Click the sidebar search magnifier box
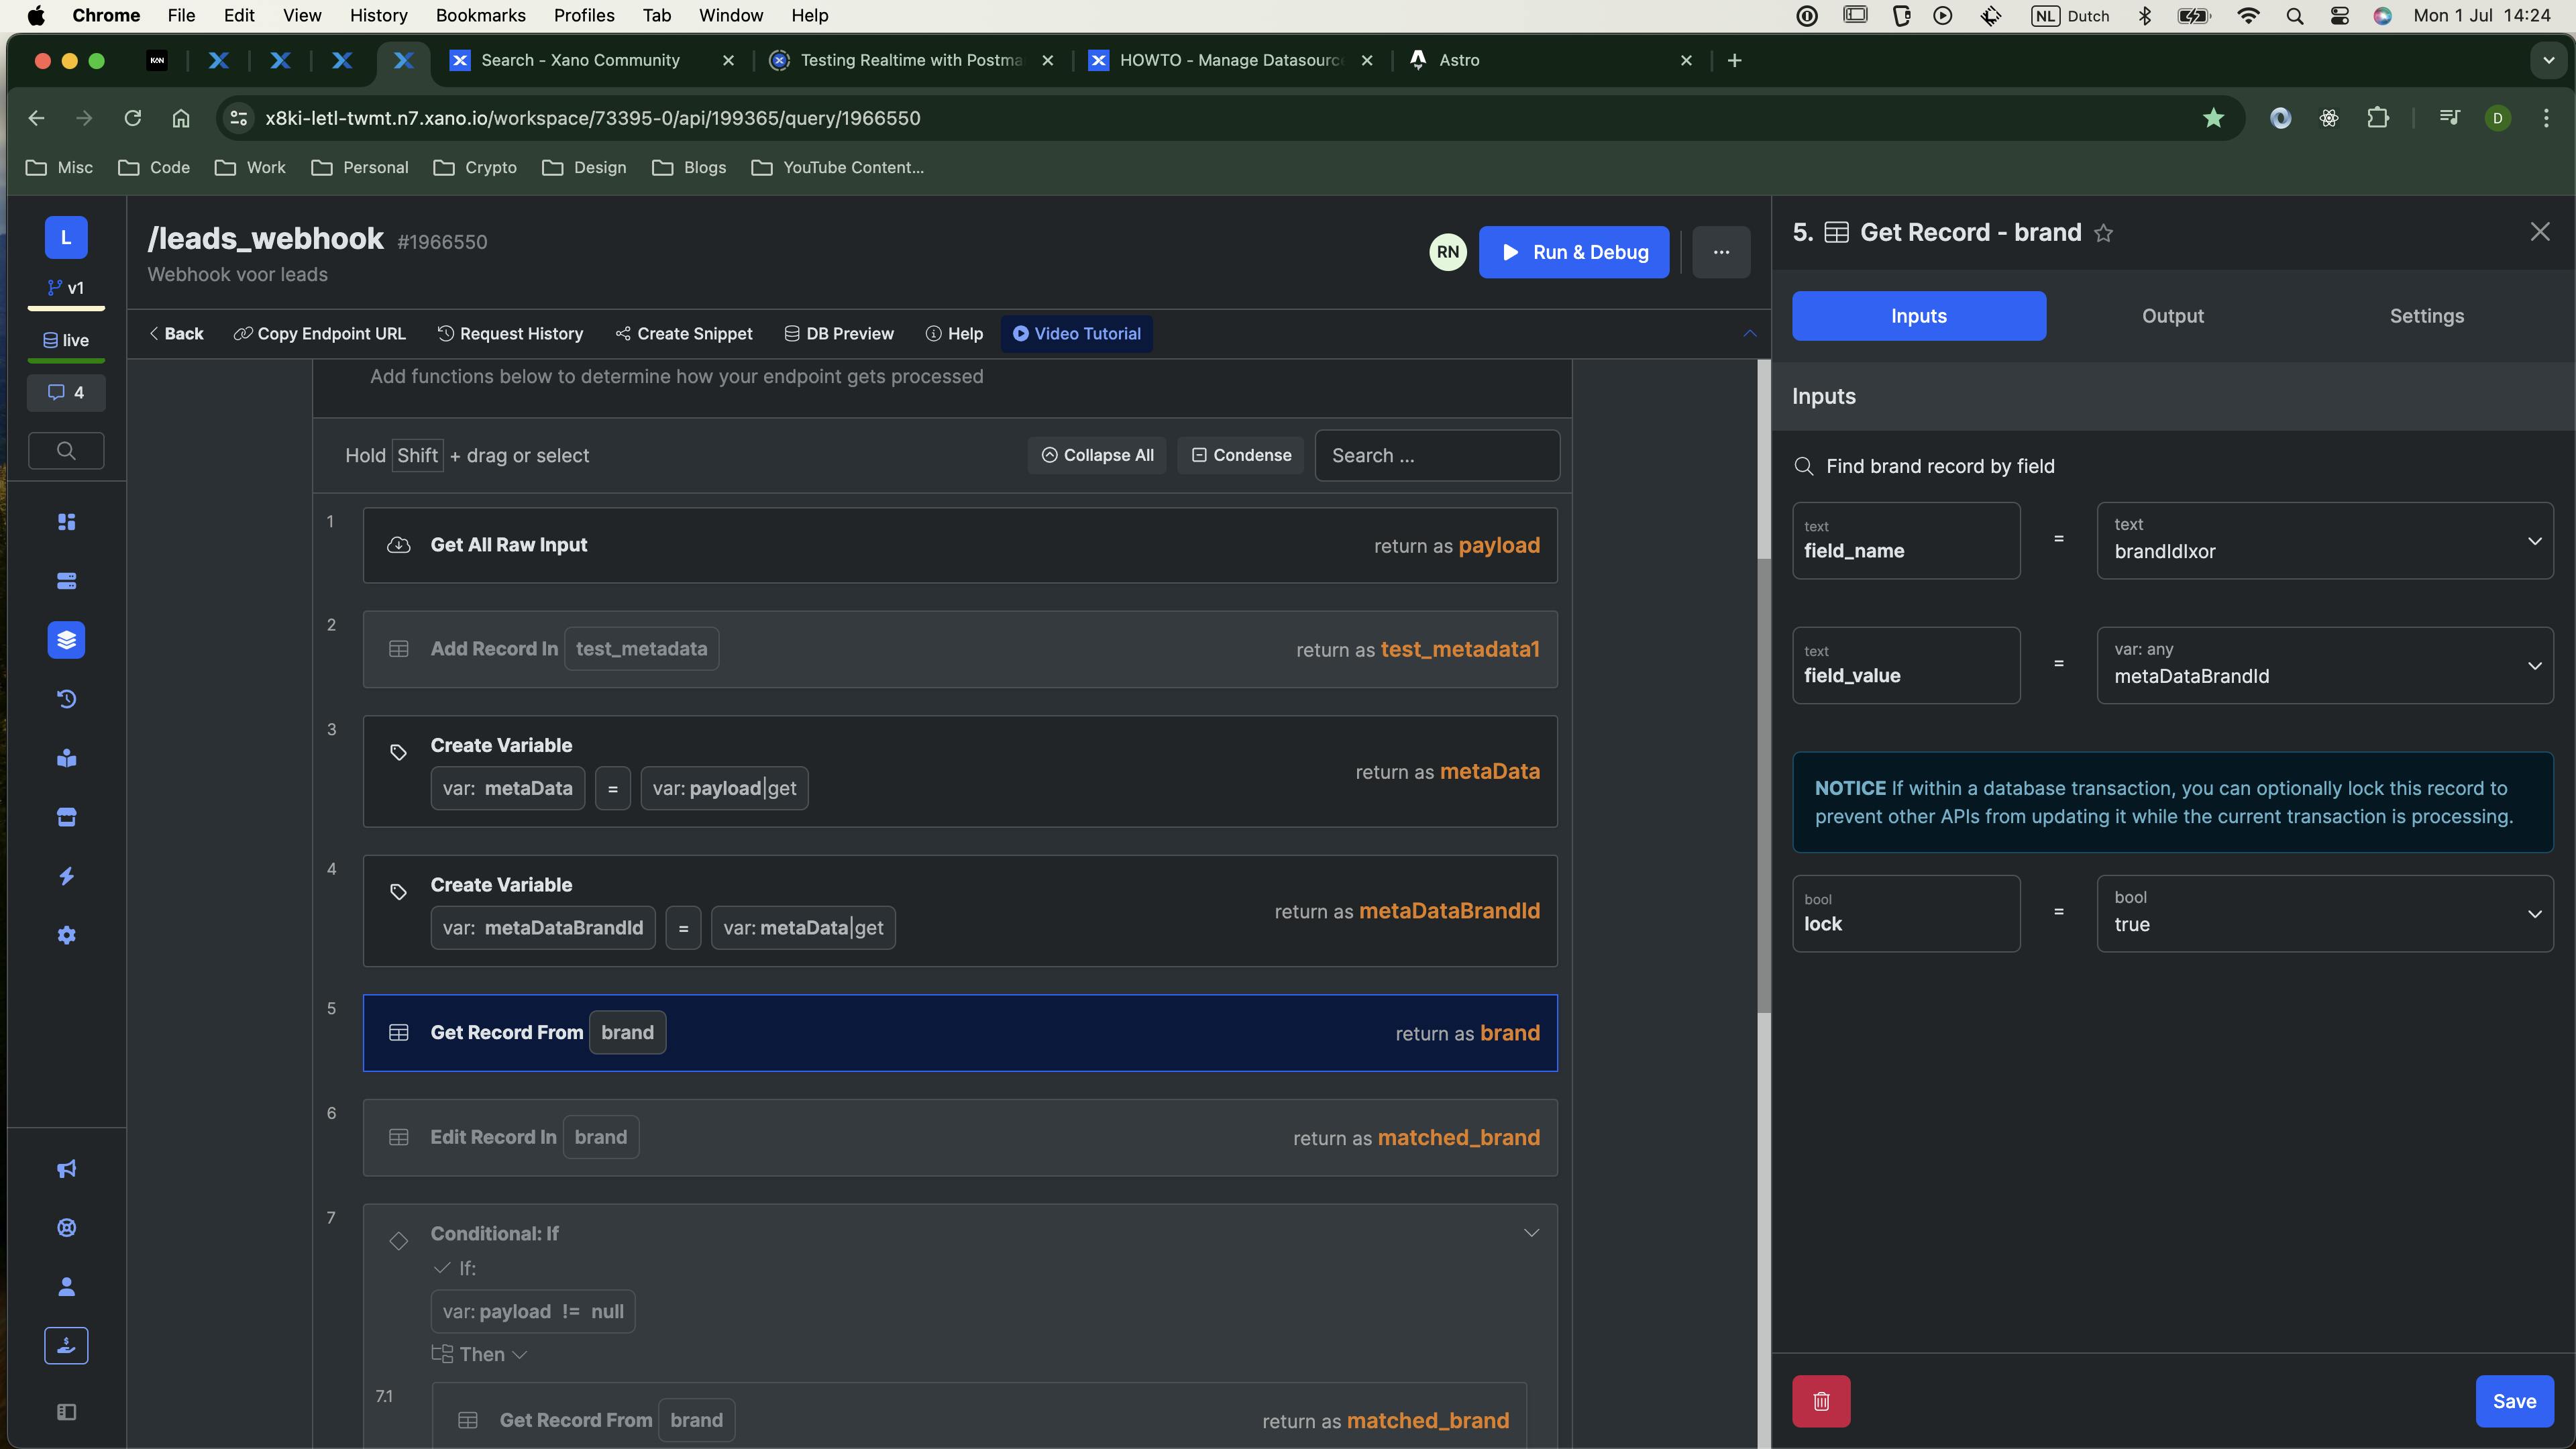 (x=66, y=450)
